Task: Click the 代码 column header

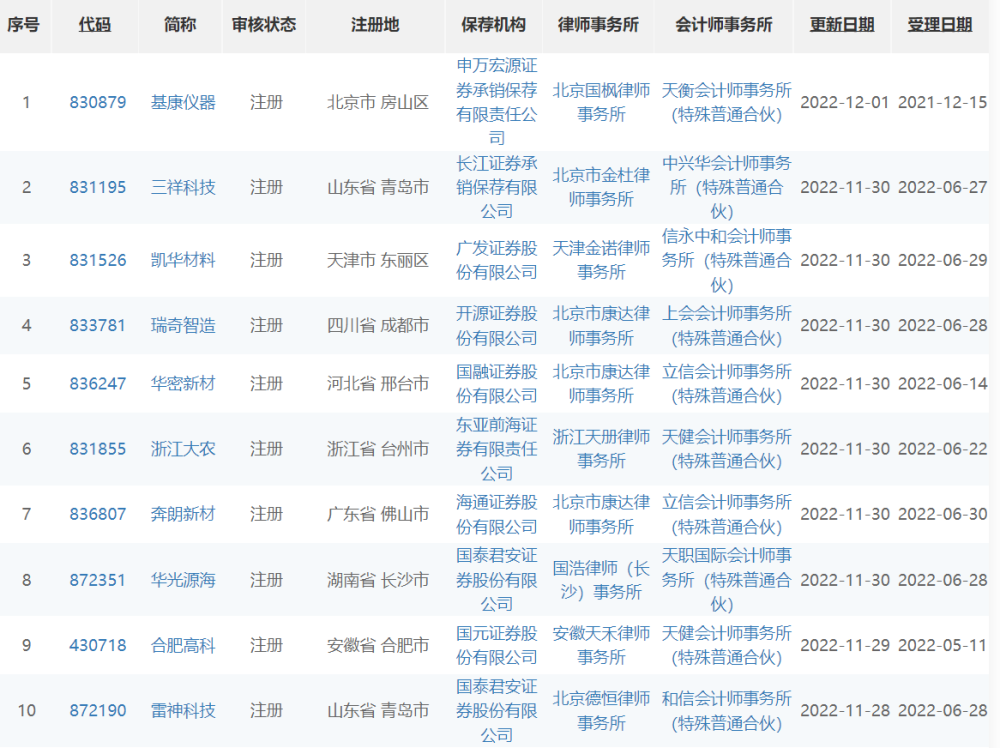Action: point(95,25)
